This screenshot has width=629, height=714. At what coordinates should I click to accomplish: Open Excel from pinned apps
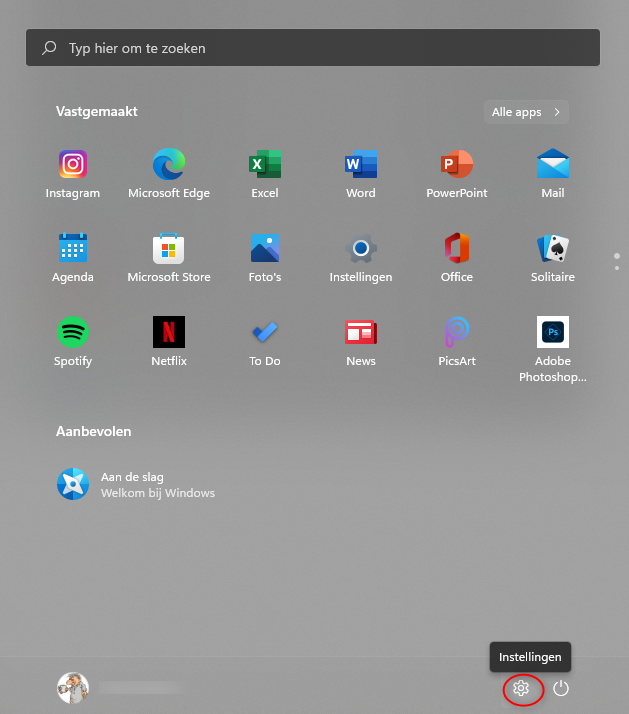(265, 173)
